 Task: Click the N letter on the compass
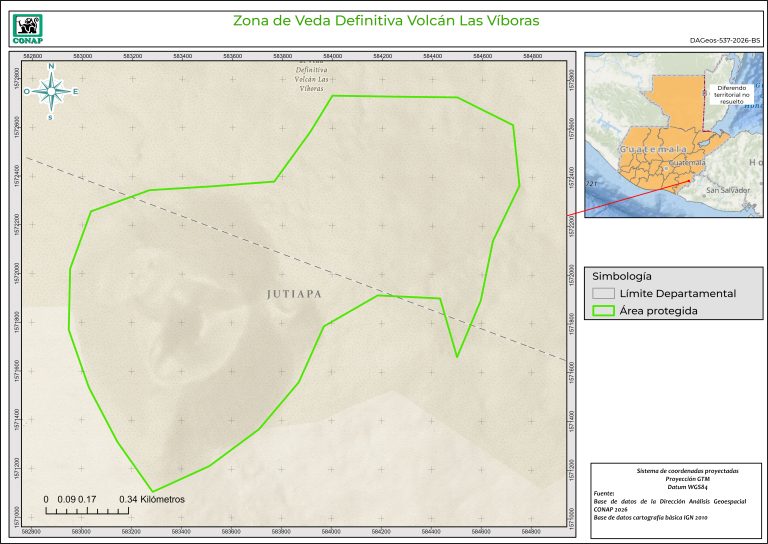51,67
